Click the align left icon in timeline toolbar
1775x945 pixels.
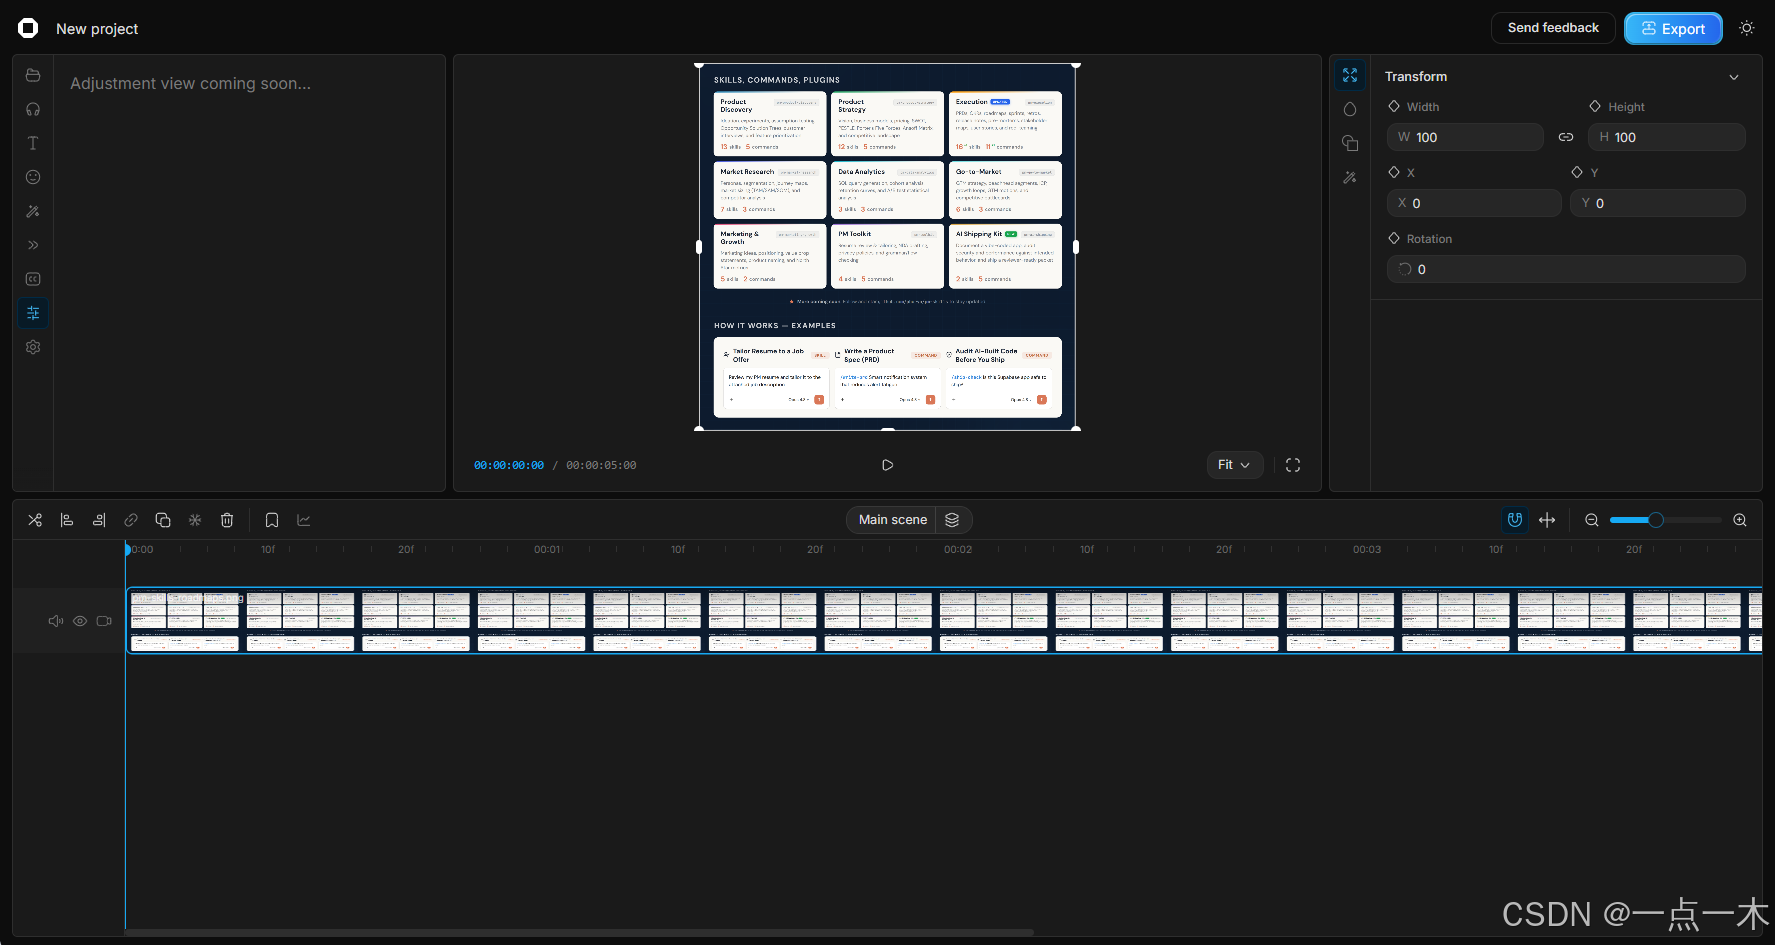[67, 520]
